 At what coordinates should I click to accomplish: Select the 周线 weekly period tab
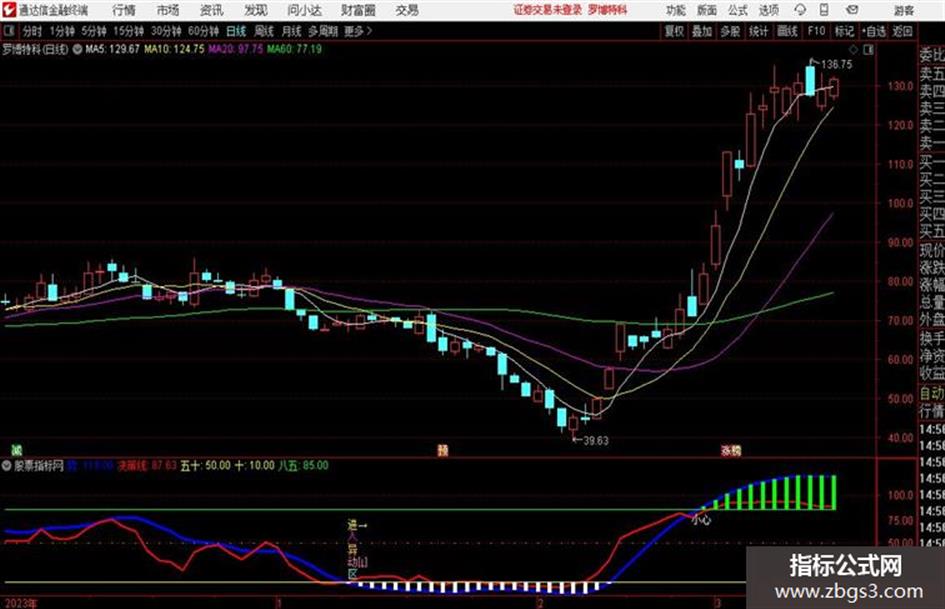coord(264,31)
